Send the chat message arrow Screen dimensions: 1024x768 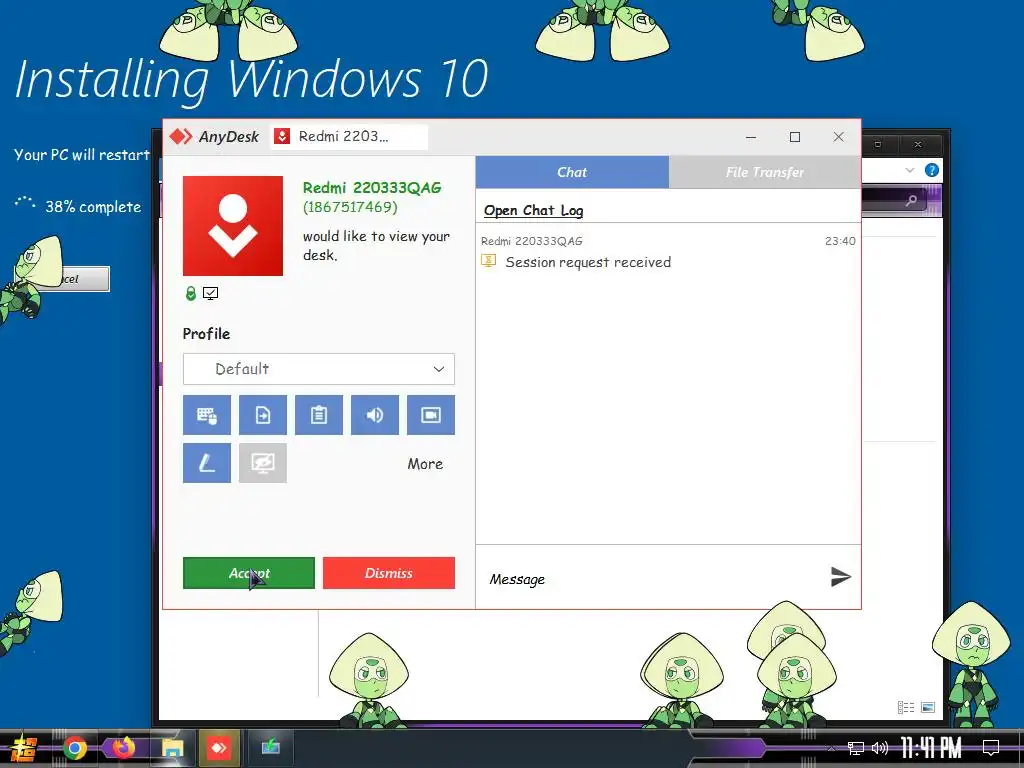[840, 577]
